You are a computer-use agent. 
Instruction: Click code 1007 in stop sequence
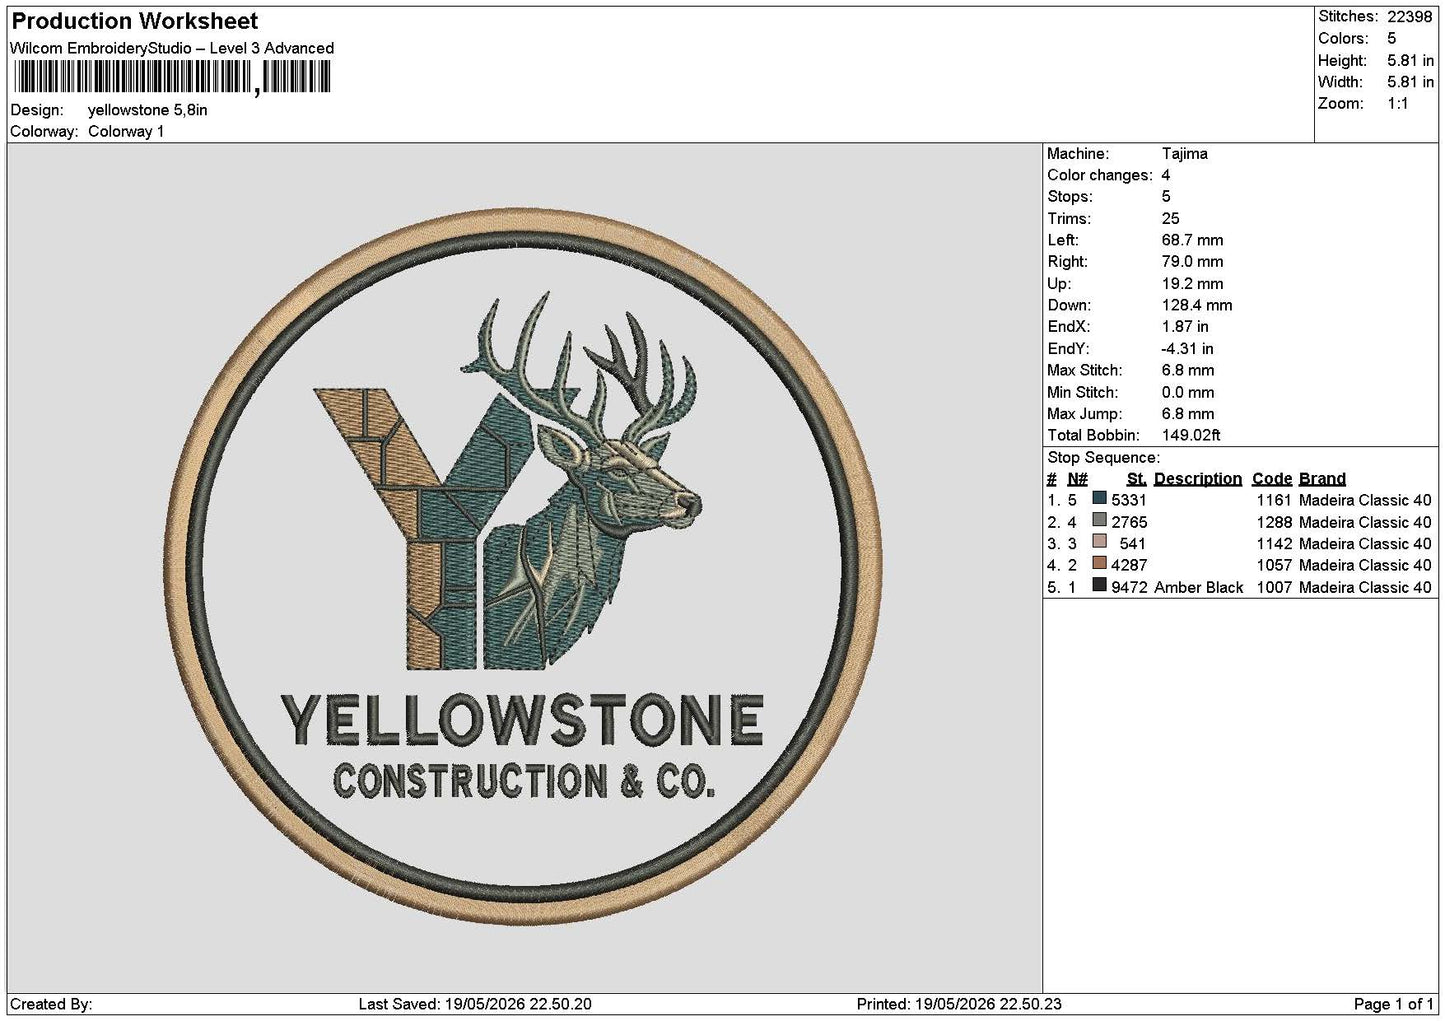1275,588
